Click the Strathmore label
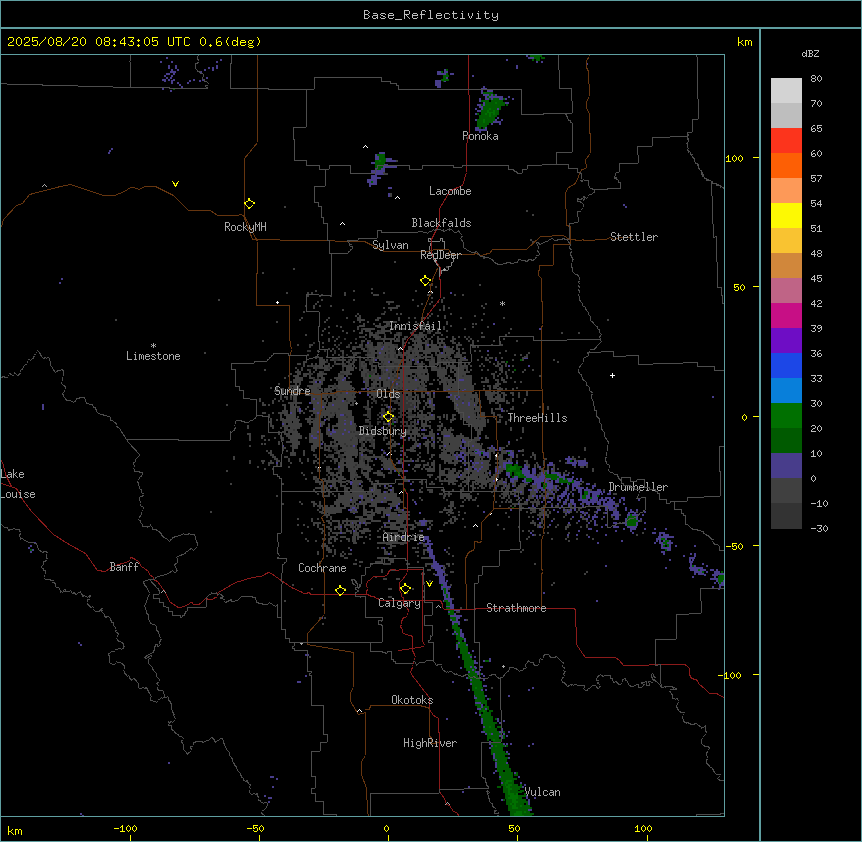This screenshot has height=842, width=862. (516, 608)
